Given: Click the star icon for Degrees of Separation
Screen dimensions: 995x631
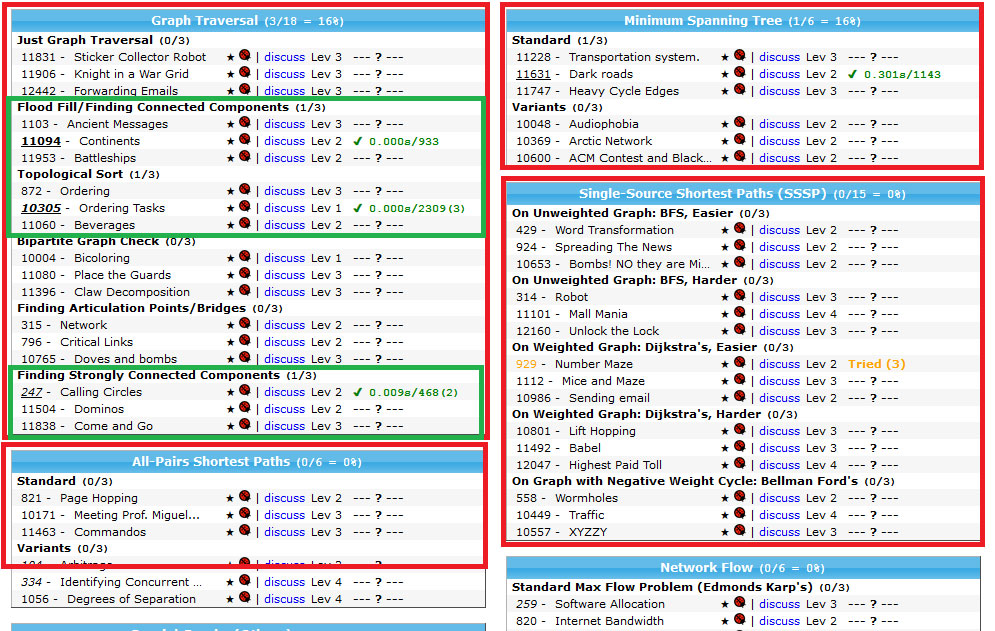Looking at the screenshot, I should [230, 599].
